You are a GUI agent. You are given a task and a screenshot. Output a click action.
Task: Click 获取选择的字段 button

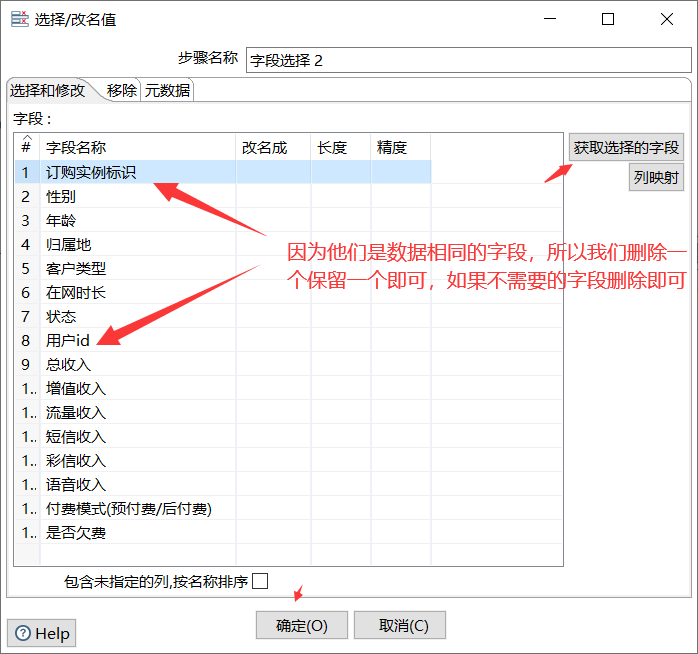coord(626,147)
